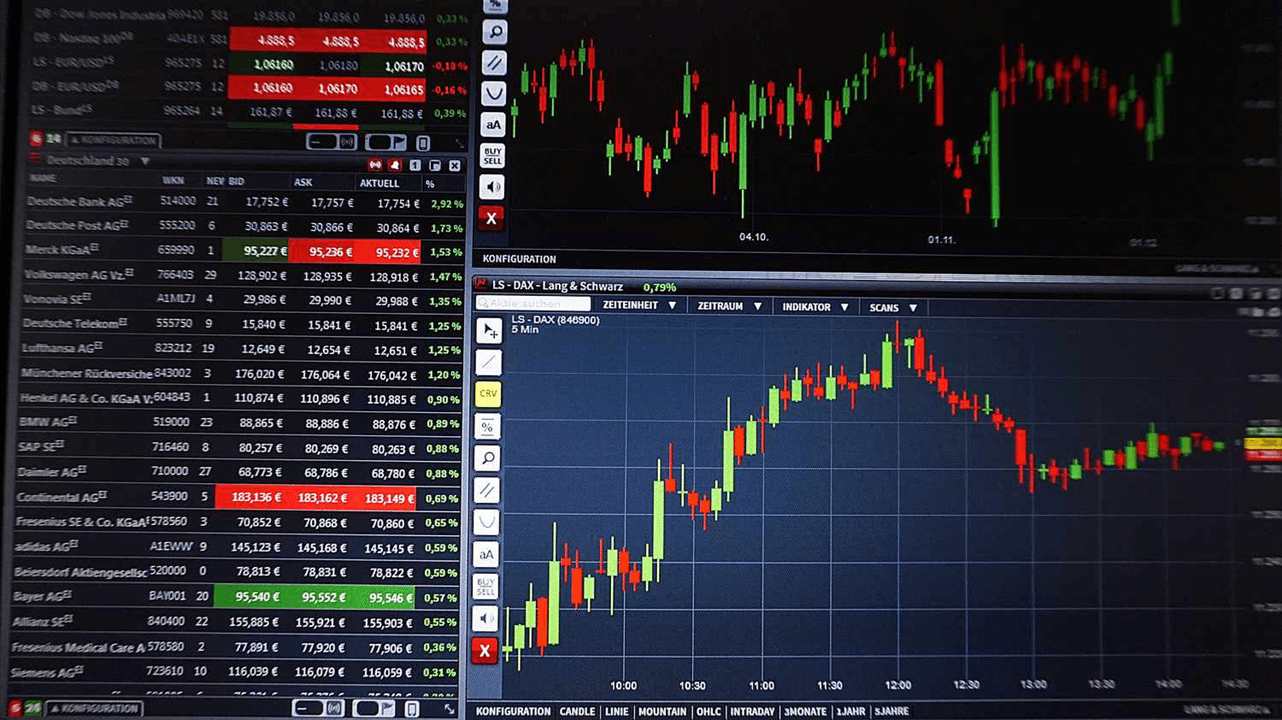Switch DAX chart to MOUNTAIN view
Screen dimensions: 1282x720
click(662, 711)
